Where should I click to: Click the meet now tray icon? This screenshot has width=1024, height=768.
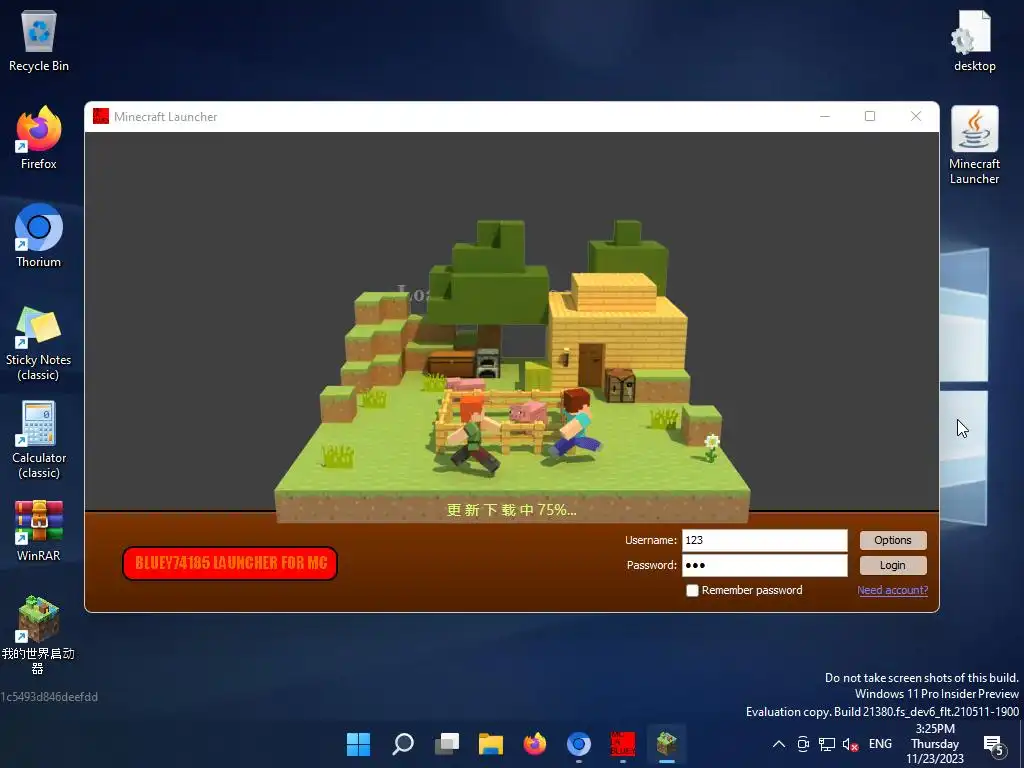[x=803, y=744]
